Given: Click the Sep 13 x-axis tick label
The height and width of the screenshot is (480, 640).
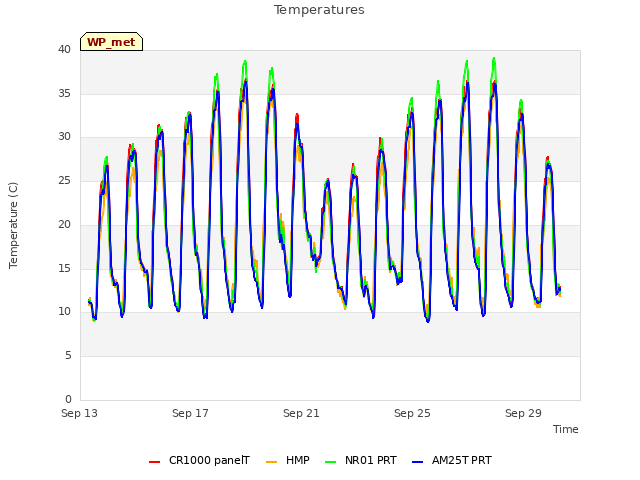Looking at the screenshot, I should [x=80, y=413].
